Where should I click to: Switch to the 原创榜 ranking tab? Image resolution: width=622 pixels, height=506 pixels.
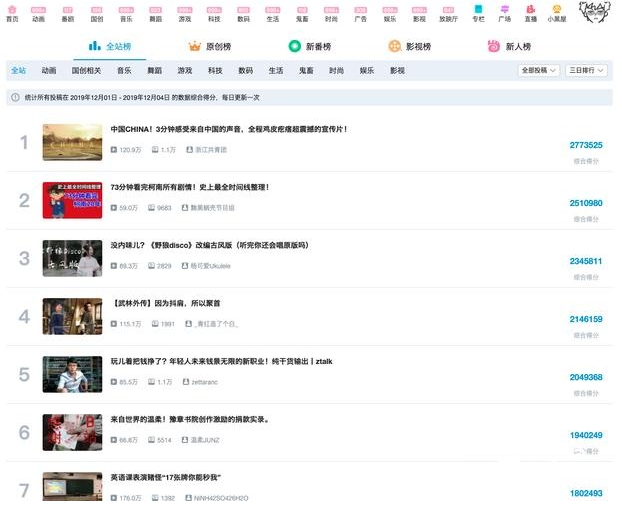click(x=210, y=46)
